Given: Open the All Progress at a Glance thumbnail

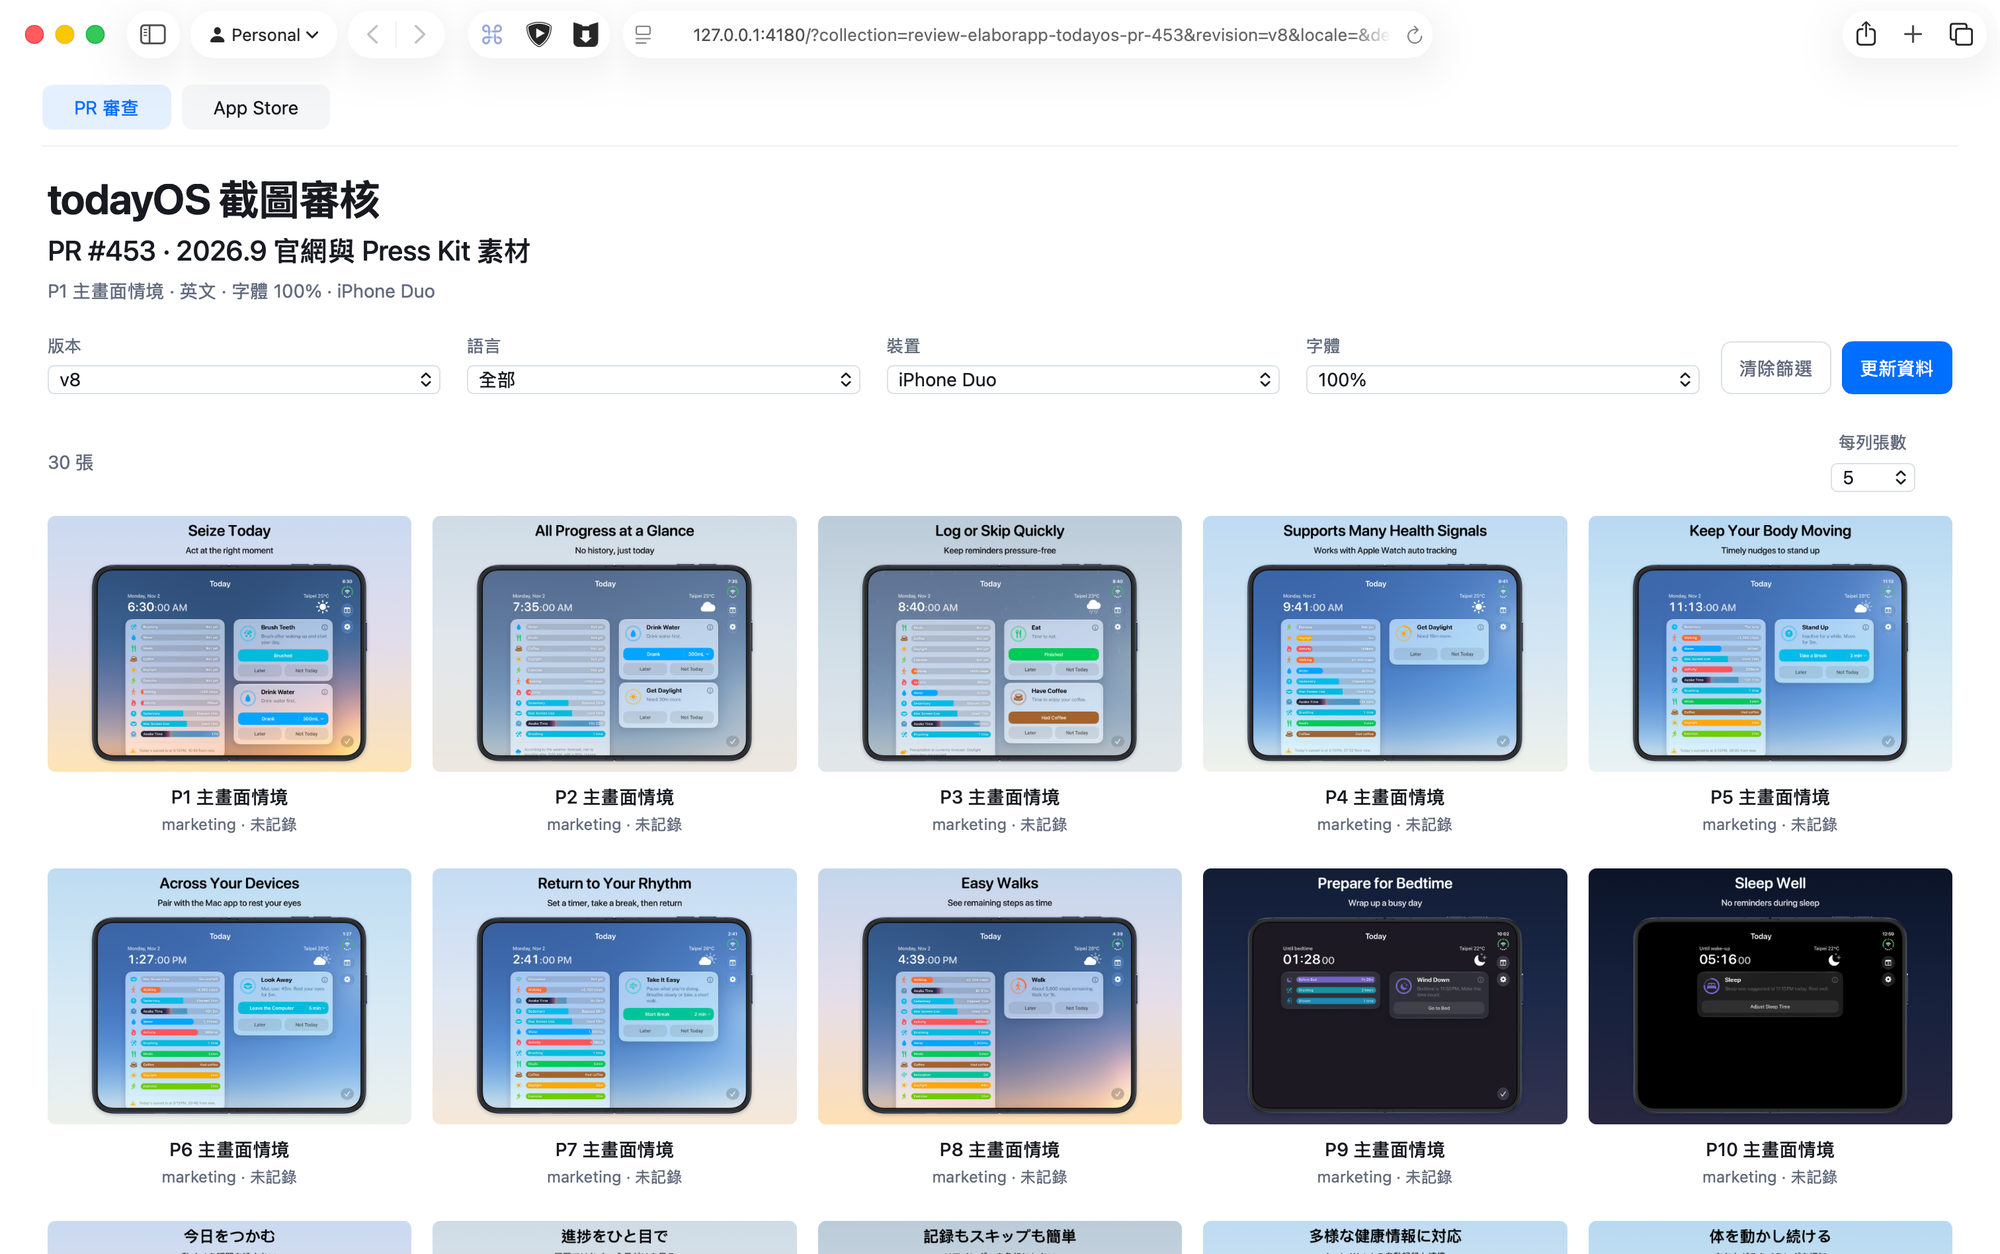Looking at the screenshot, I should (614, 644).
